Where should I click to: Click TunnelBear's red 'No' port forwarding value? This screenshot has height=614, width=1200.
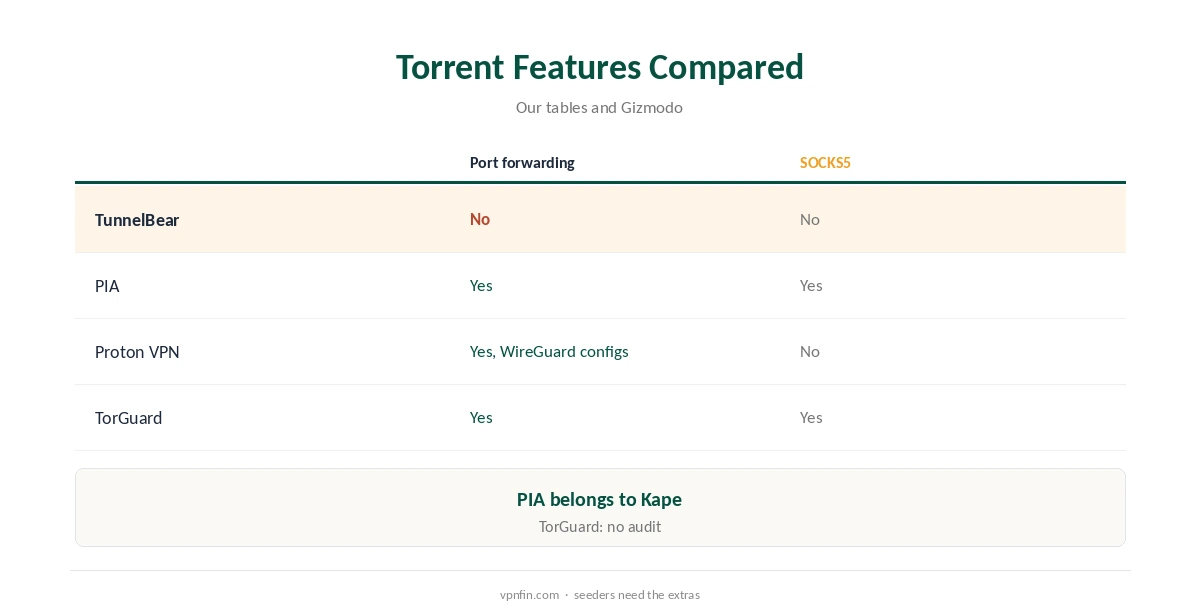click(x=480, y=219)
